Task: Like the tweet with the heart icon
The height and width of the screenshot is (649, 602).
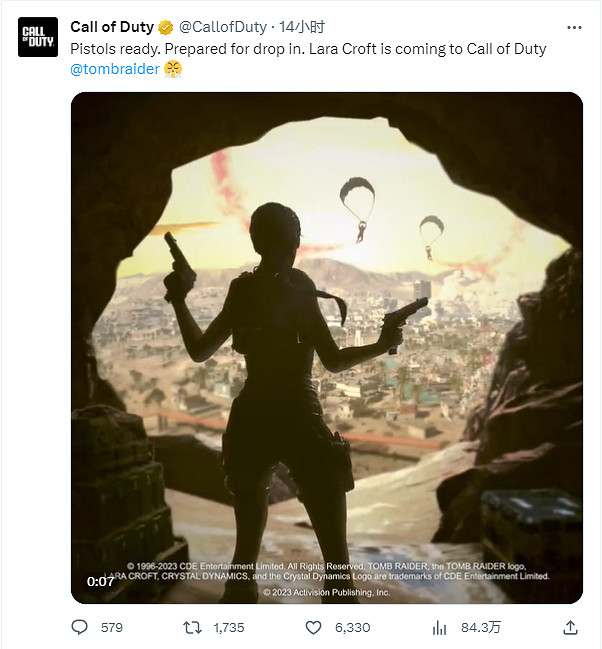Action: 313,627
